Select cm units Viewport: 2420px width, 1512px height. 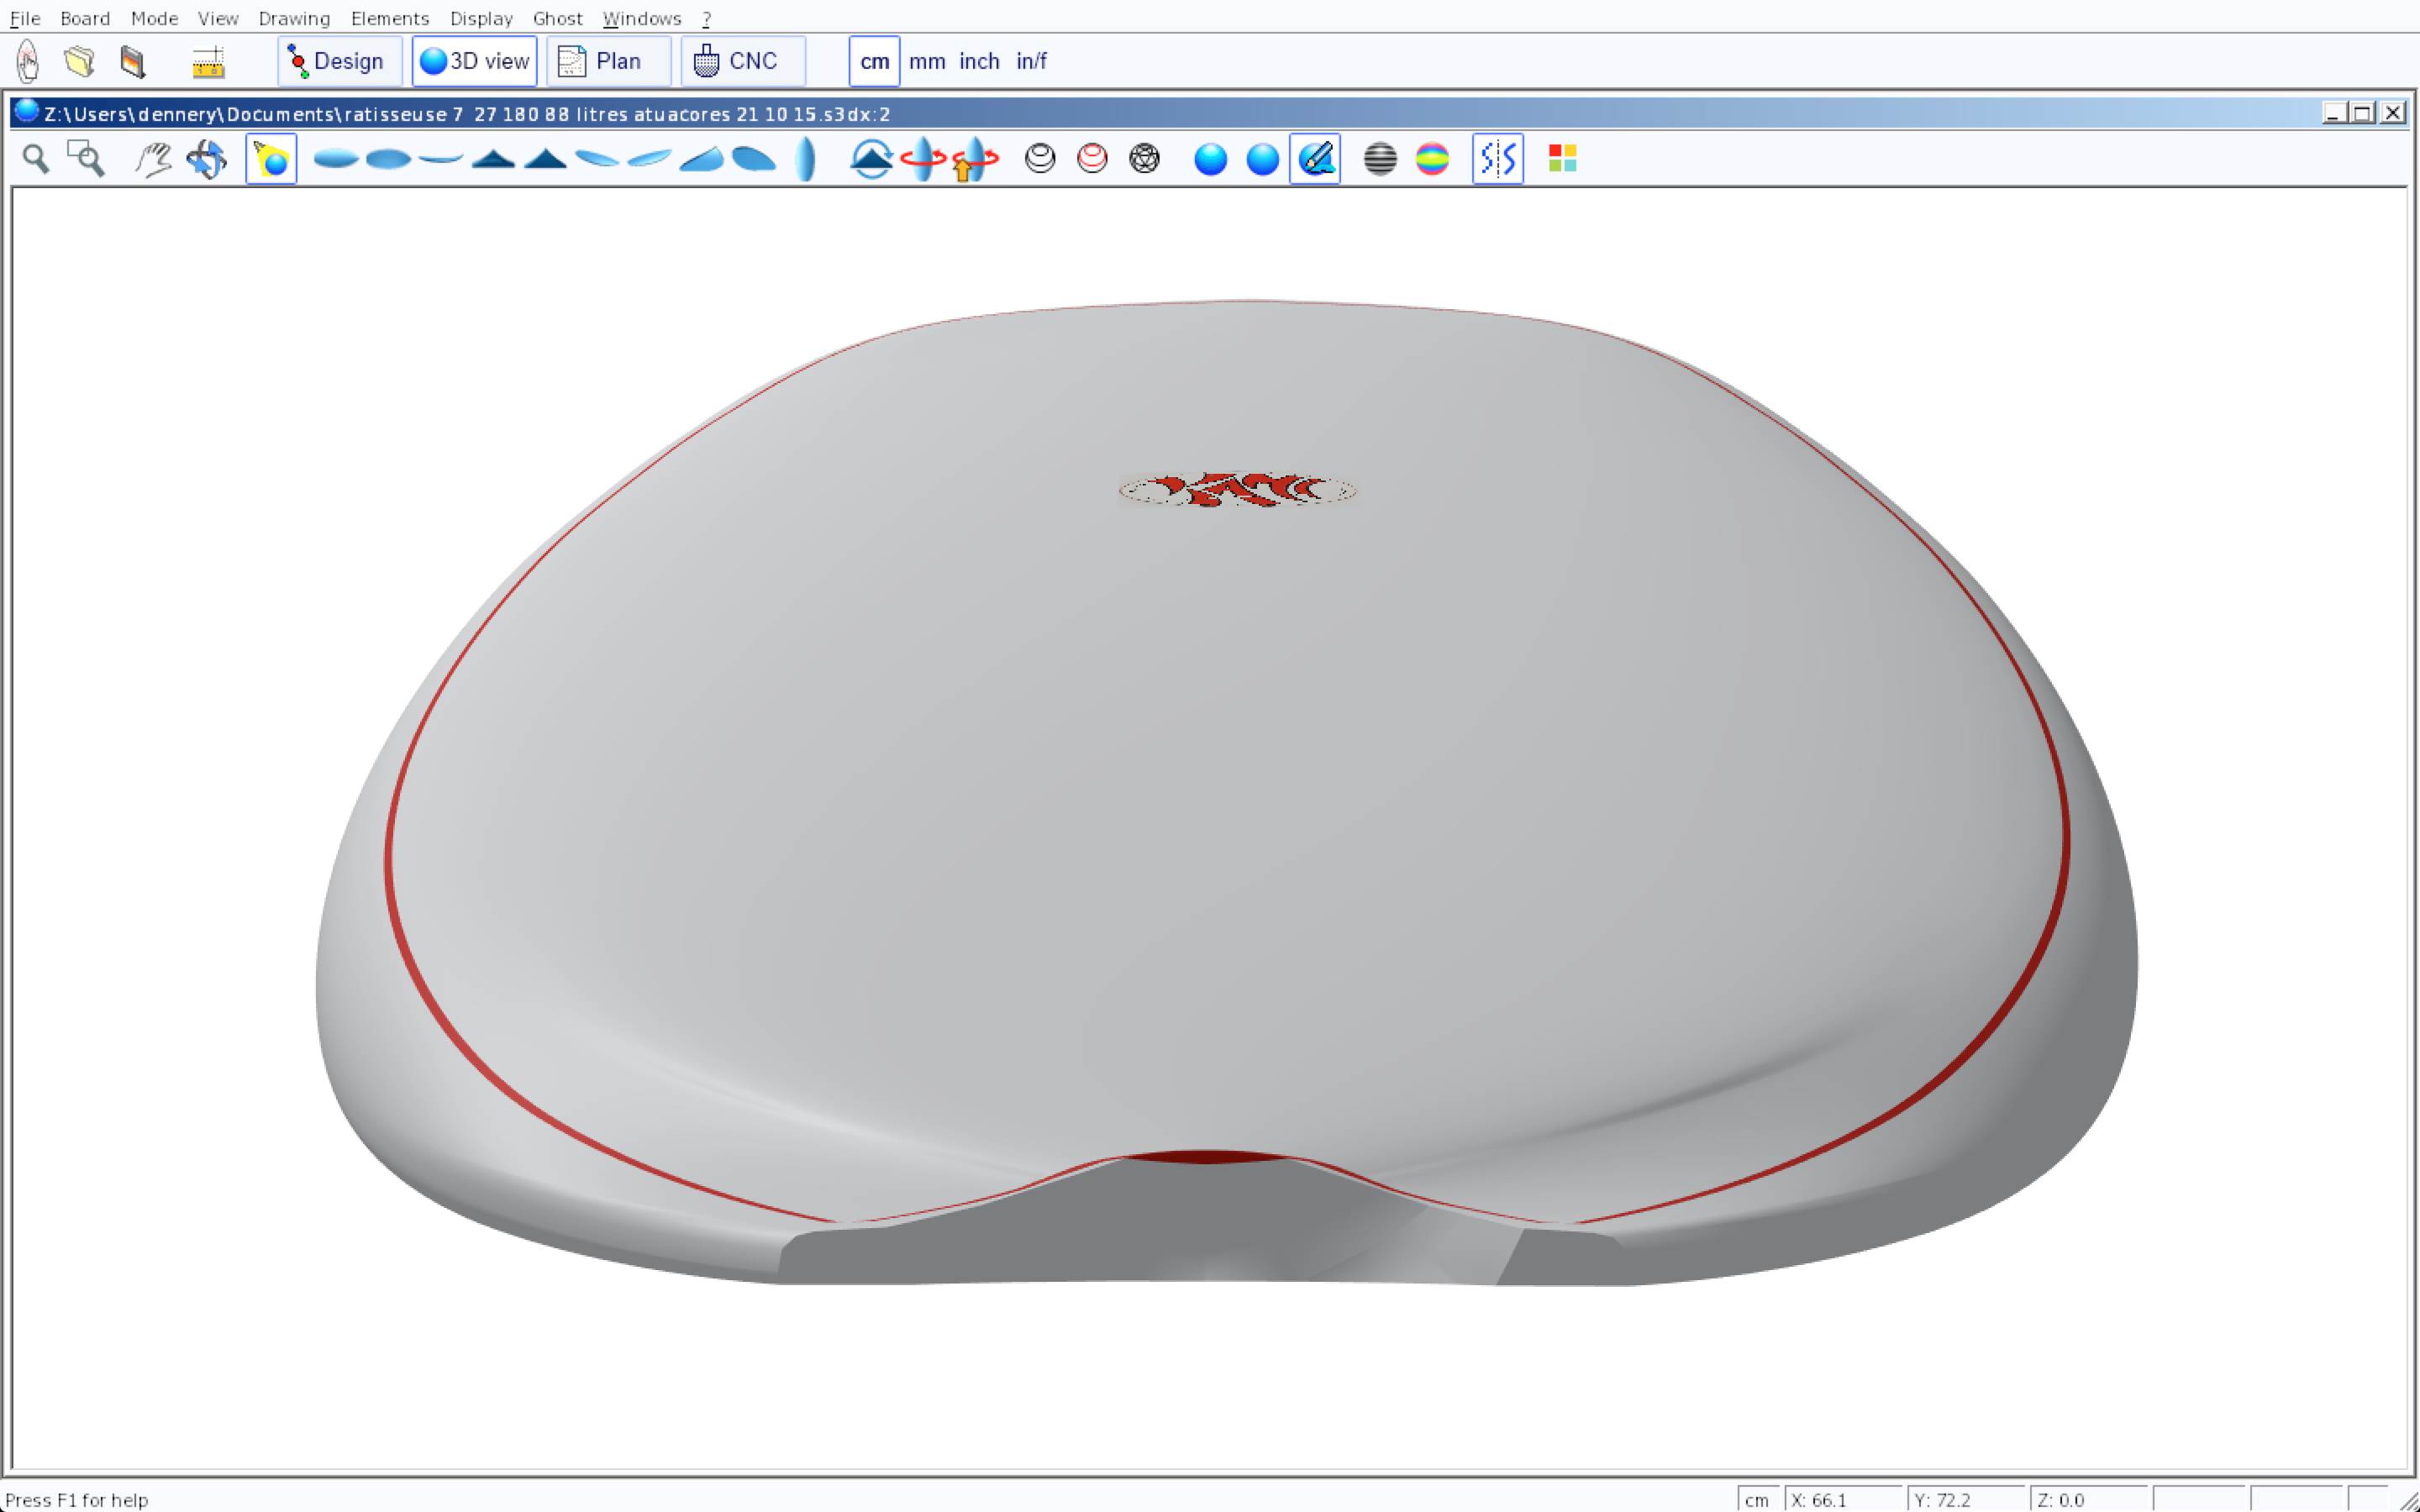click(x=874, y=62)
